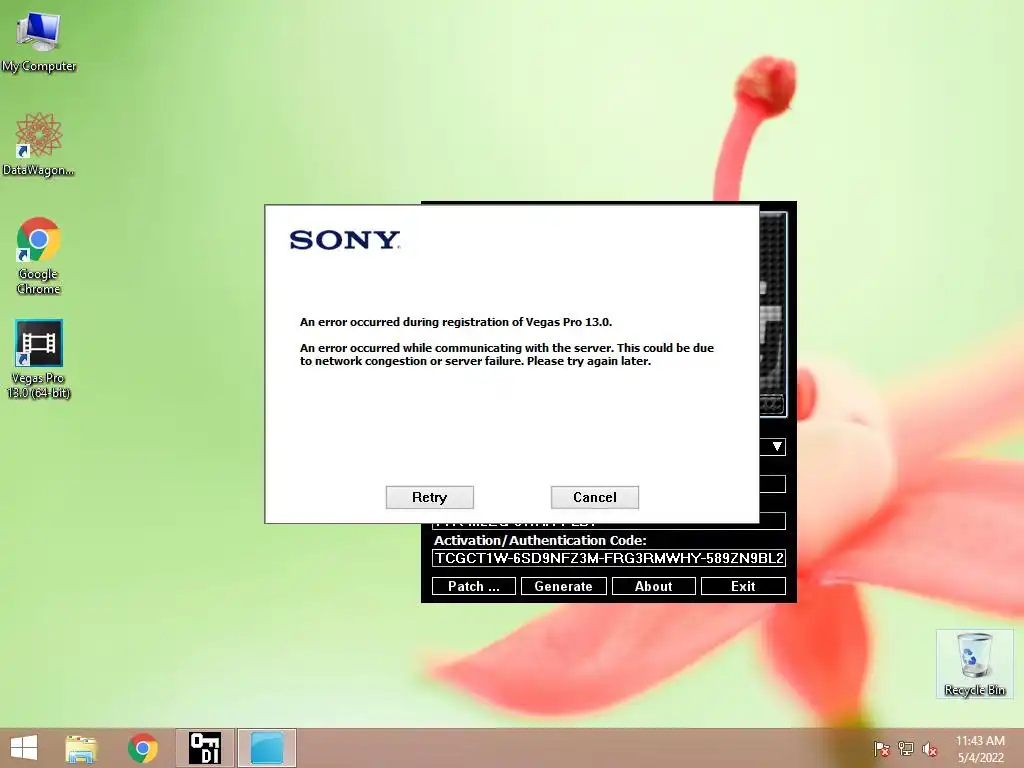Open the My Computer desktop icon

pyautogui.click(x=38, y=42)
